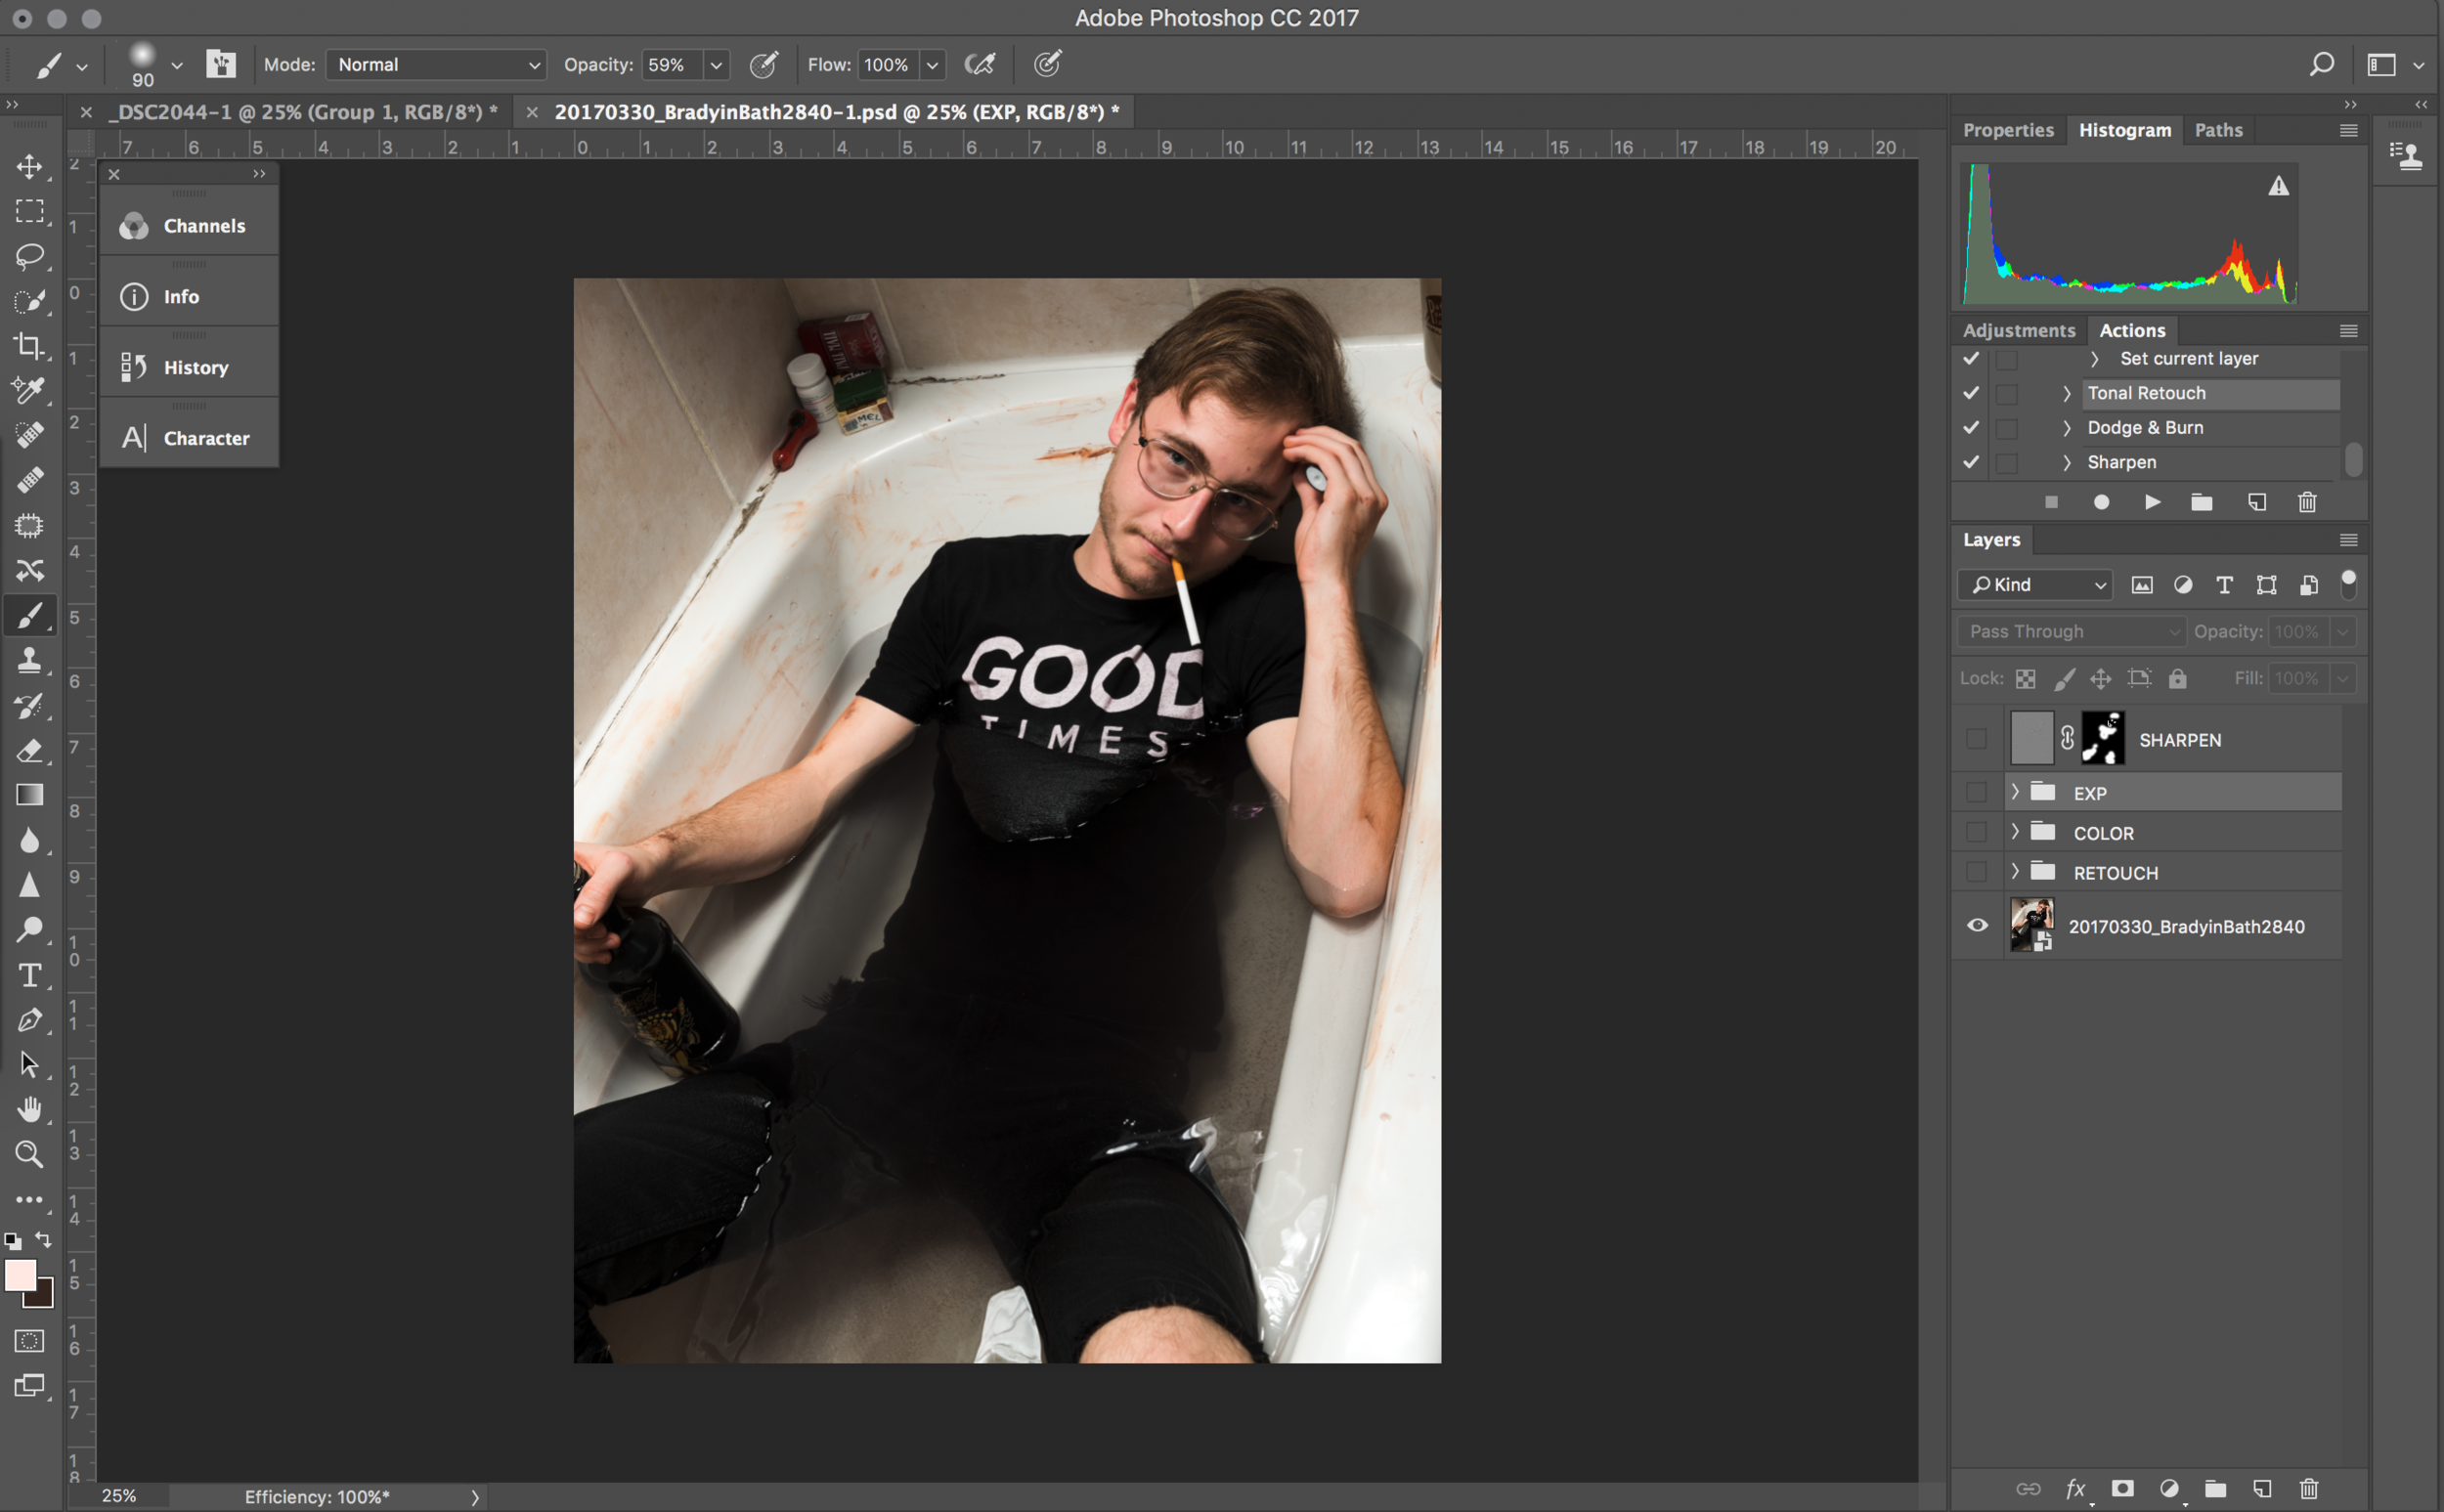Select the Move tool
This screenshot has height=1512, width=2444.
(30, 166)
